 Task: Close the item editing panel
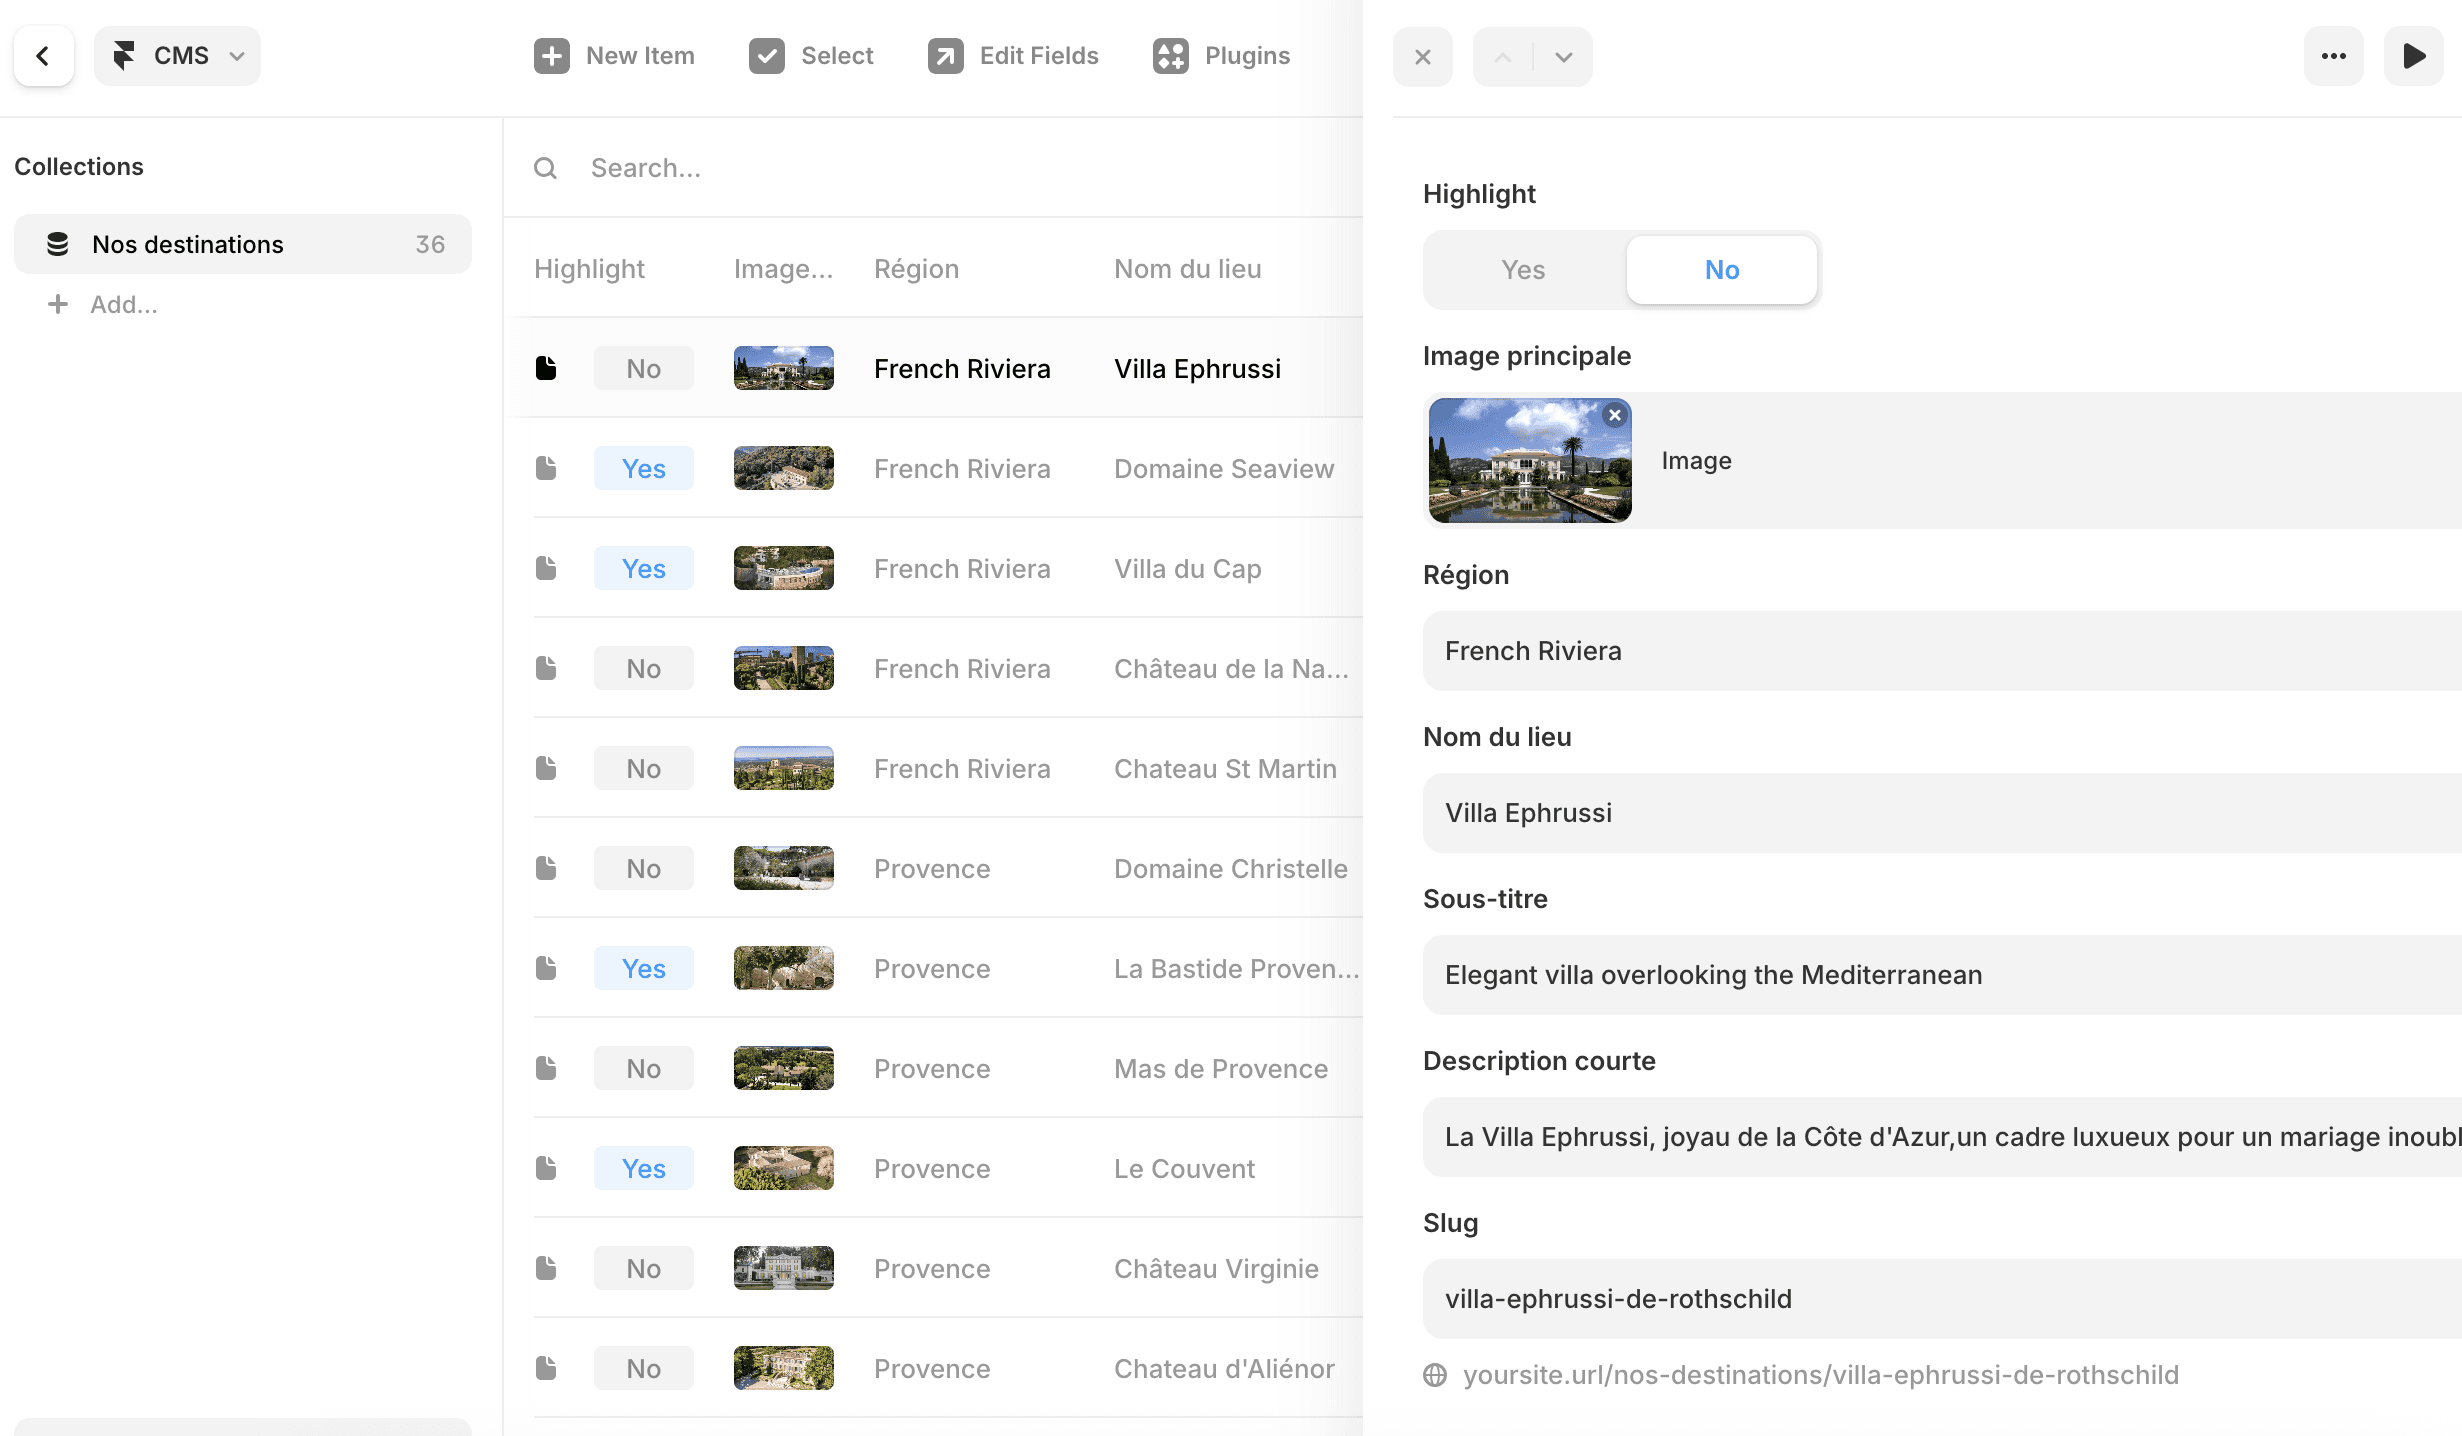1422,57
